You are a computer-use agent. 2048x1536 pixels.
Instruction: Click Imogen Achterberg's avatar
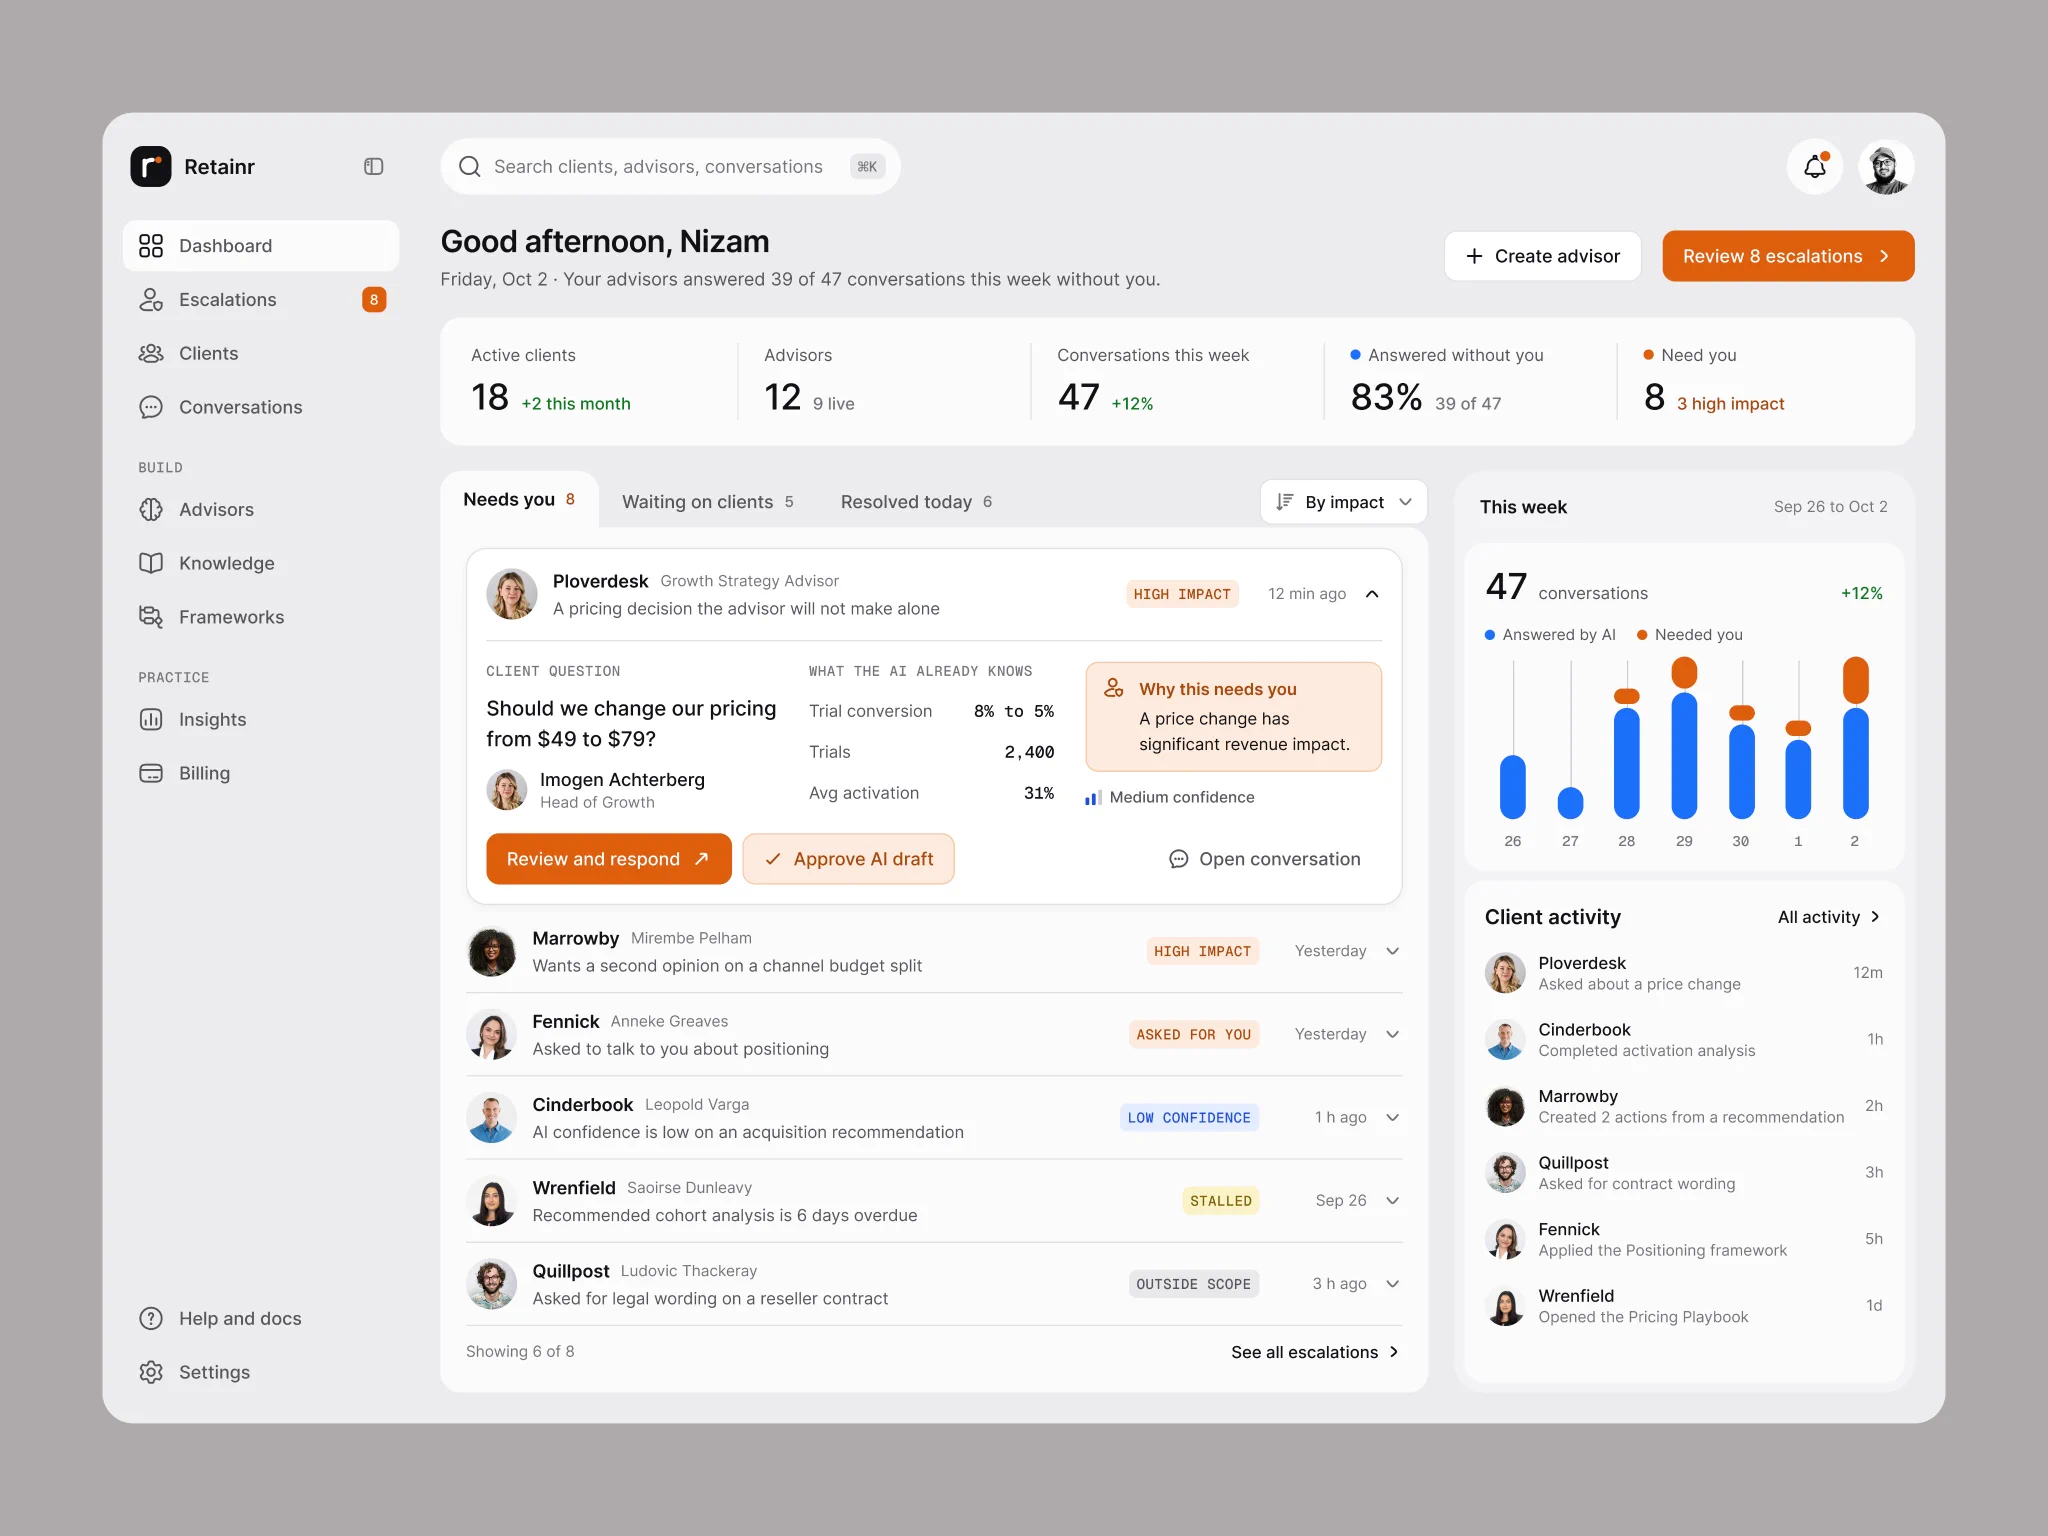pyautogui.click(x=507, y=790)
